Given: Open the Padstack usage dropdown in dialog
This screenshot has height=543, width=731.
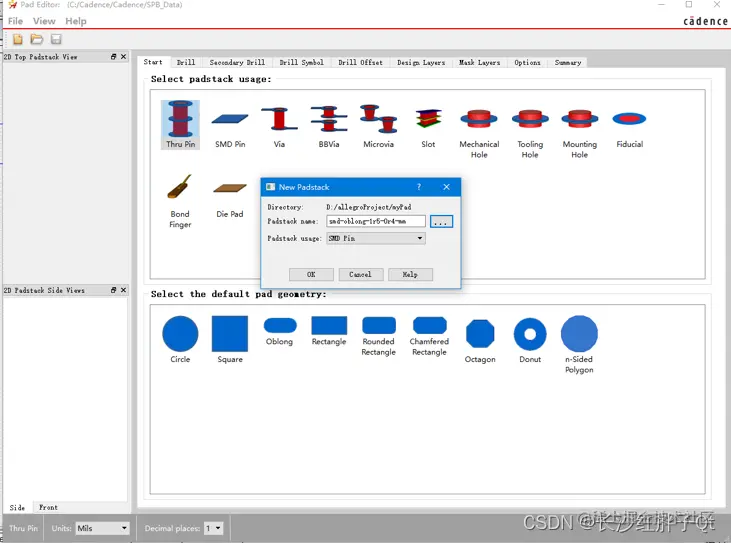Looking at the screenshot, I should point(376,238).
